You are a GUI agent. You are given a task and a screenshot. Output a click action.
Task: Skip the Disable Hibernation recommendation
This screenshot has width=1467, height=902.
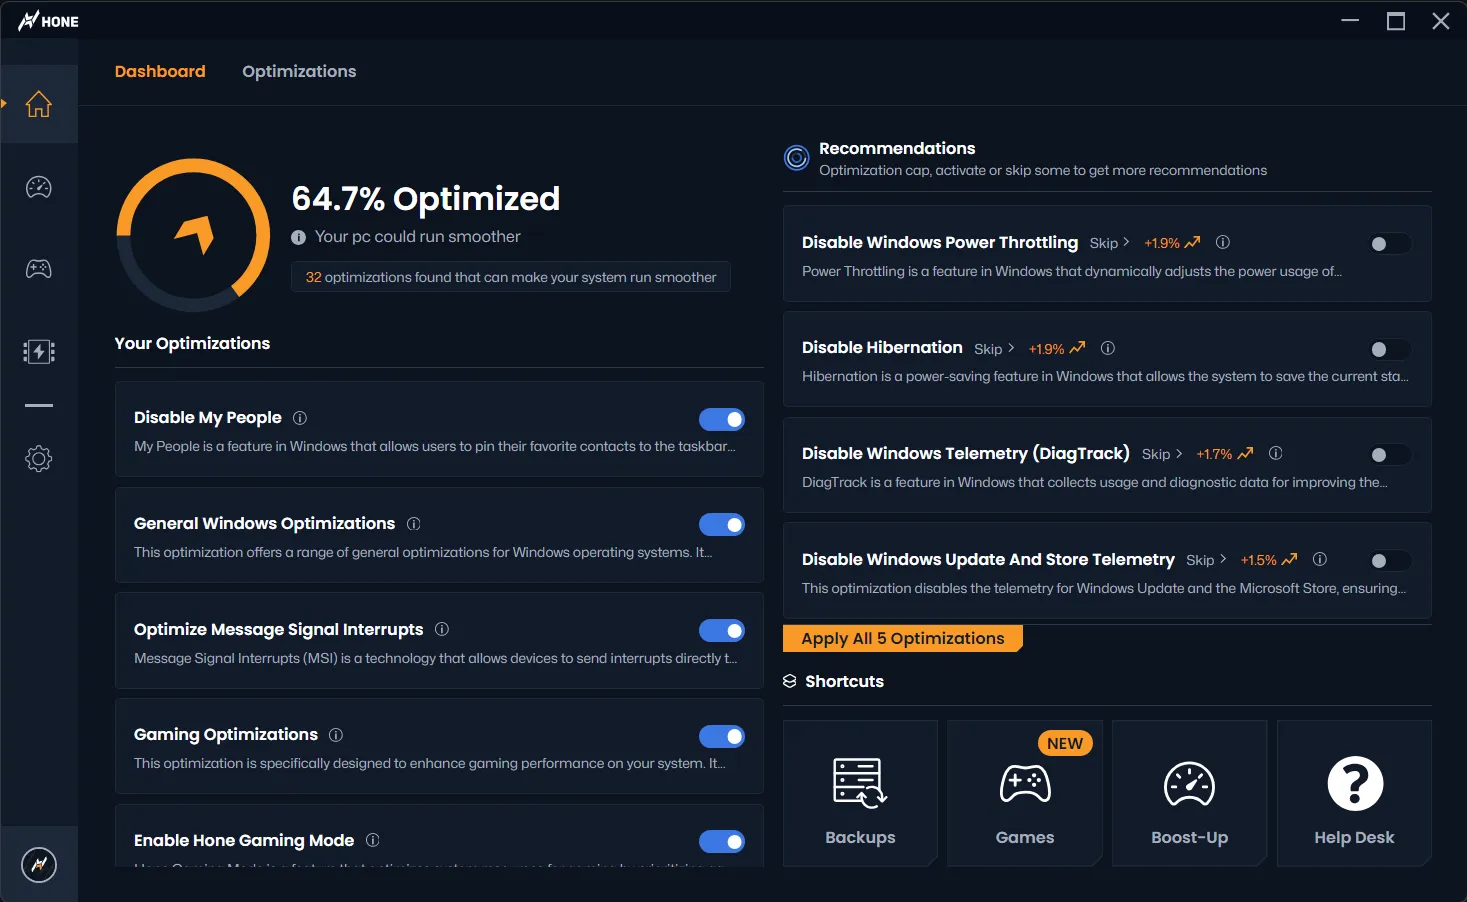pos(994,349)
